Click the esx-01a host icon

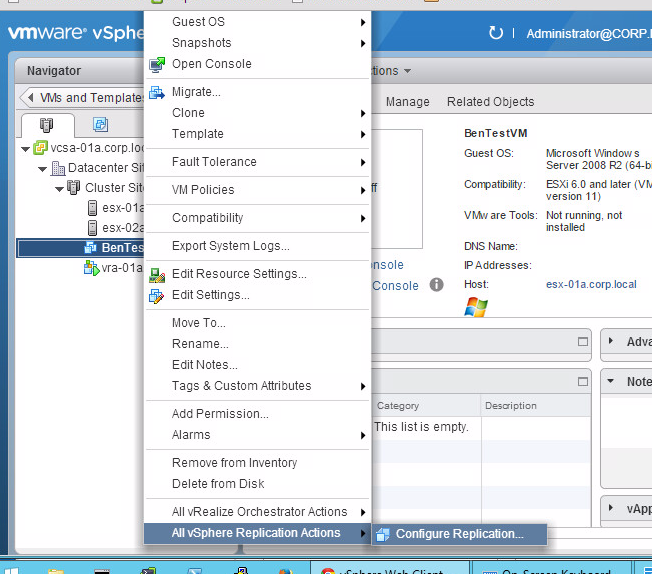(92, 208)
